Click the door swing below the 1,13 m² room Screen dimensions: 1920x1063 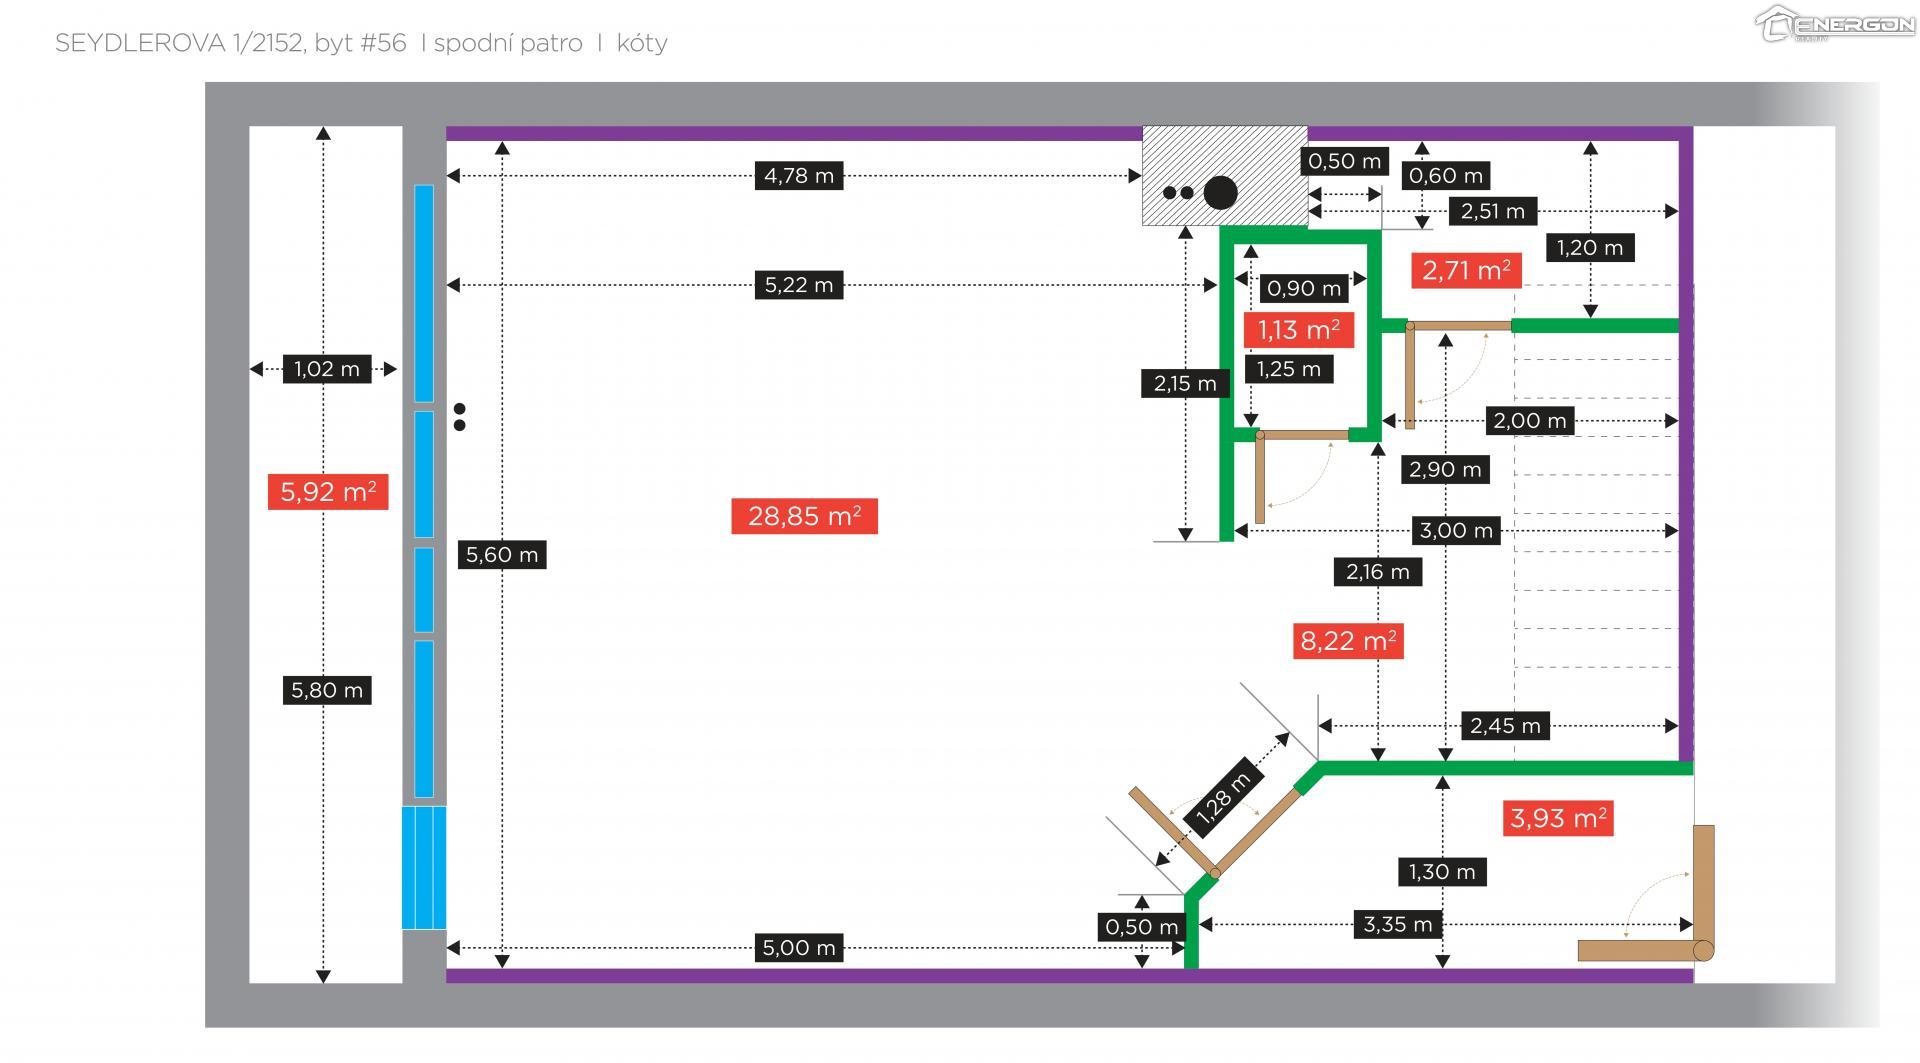click(x=1290, y=473)
